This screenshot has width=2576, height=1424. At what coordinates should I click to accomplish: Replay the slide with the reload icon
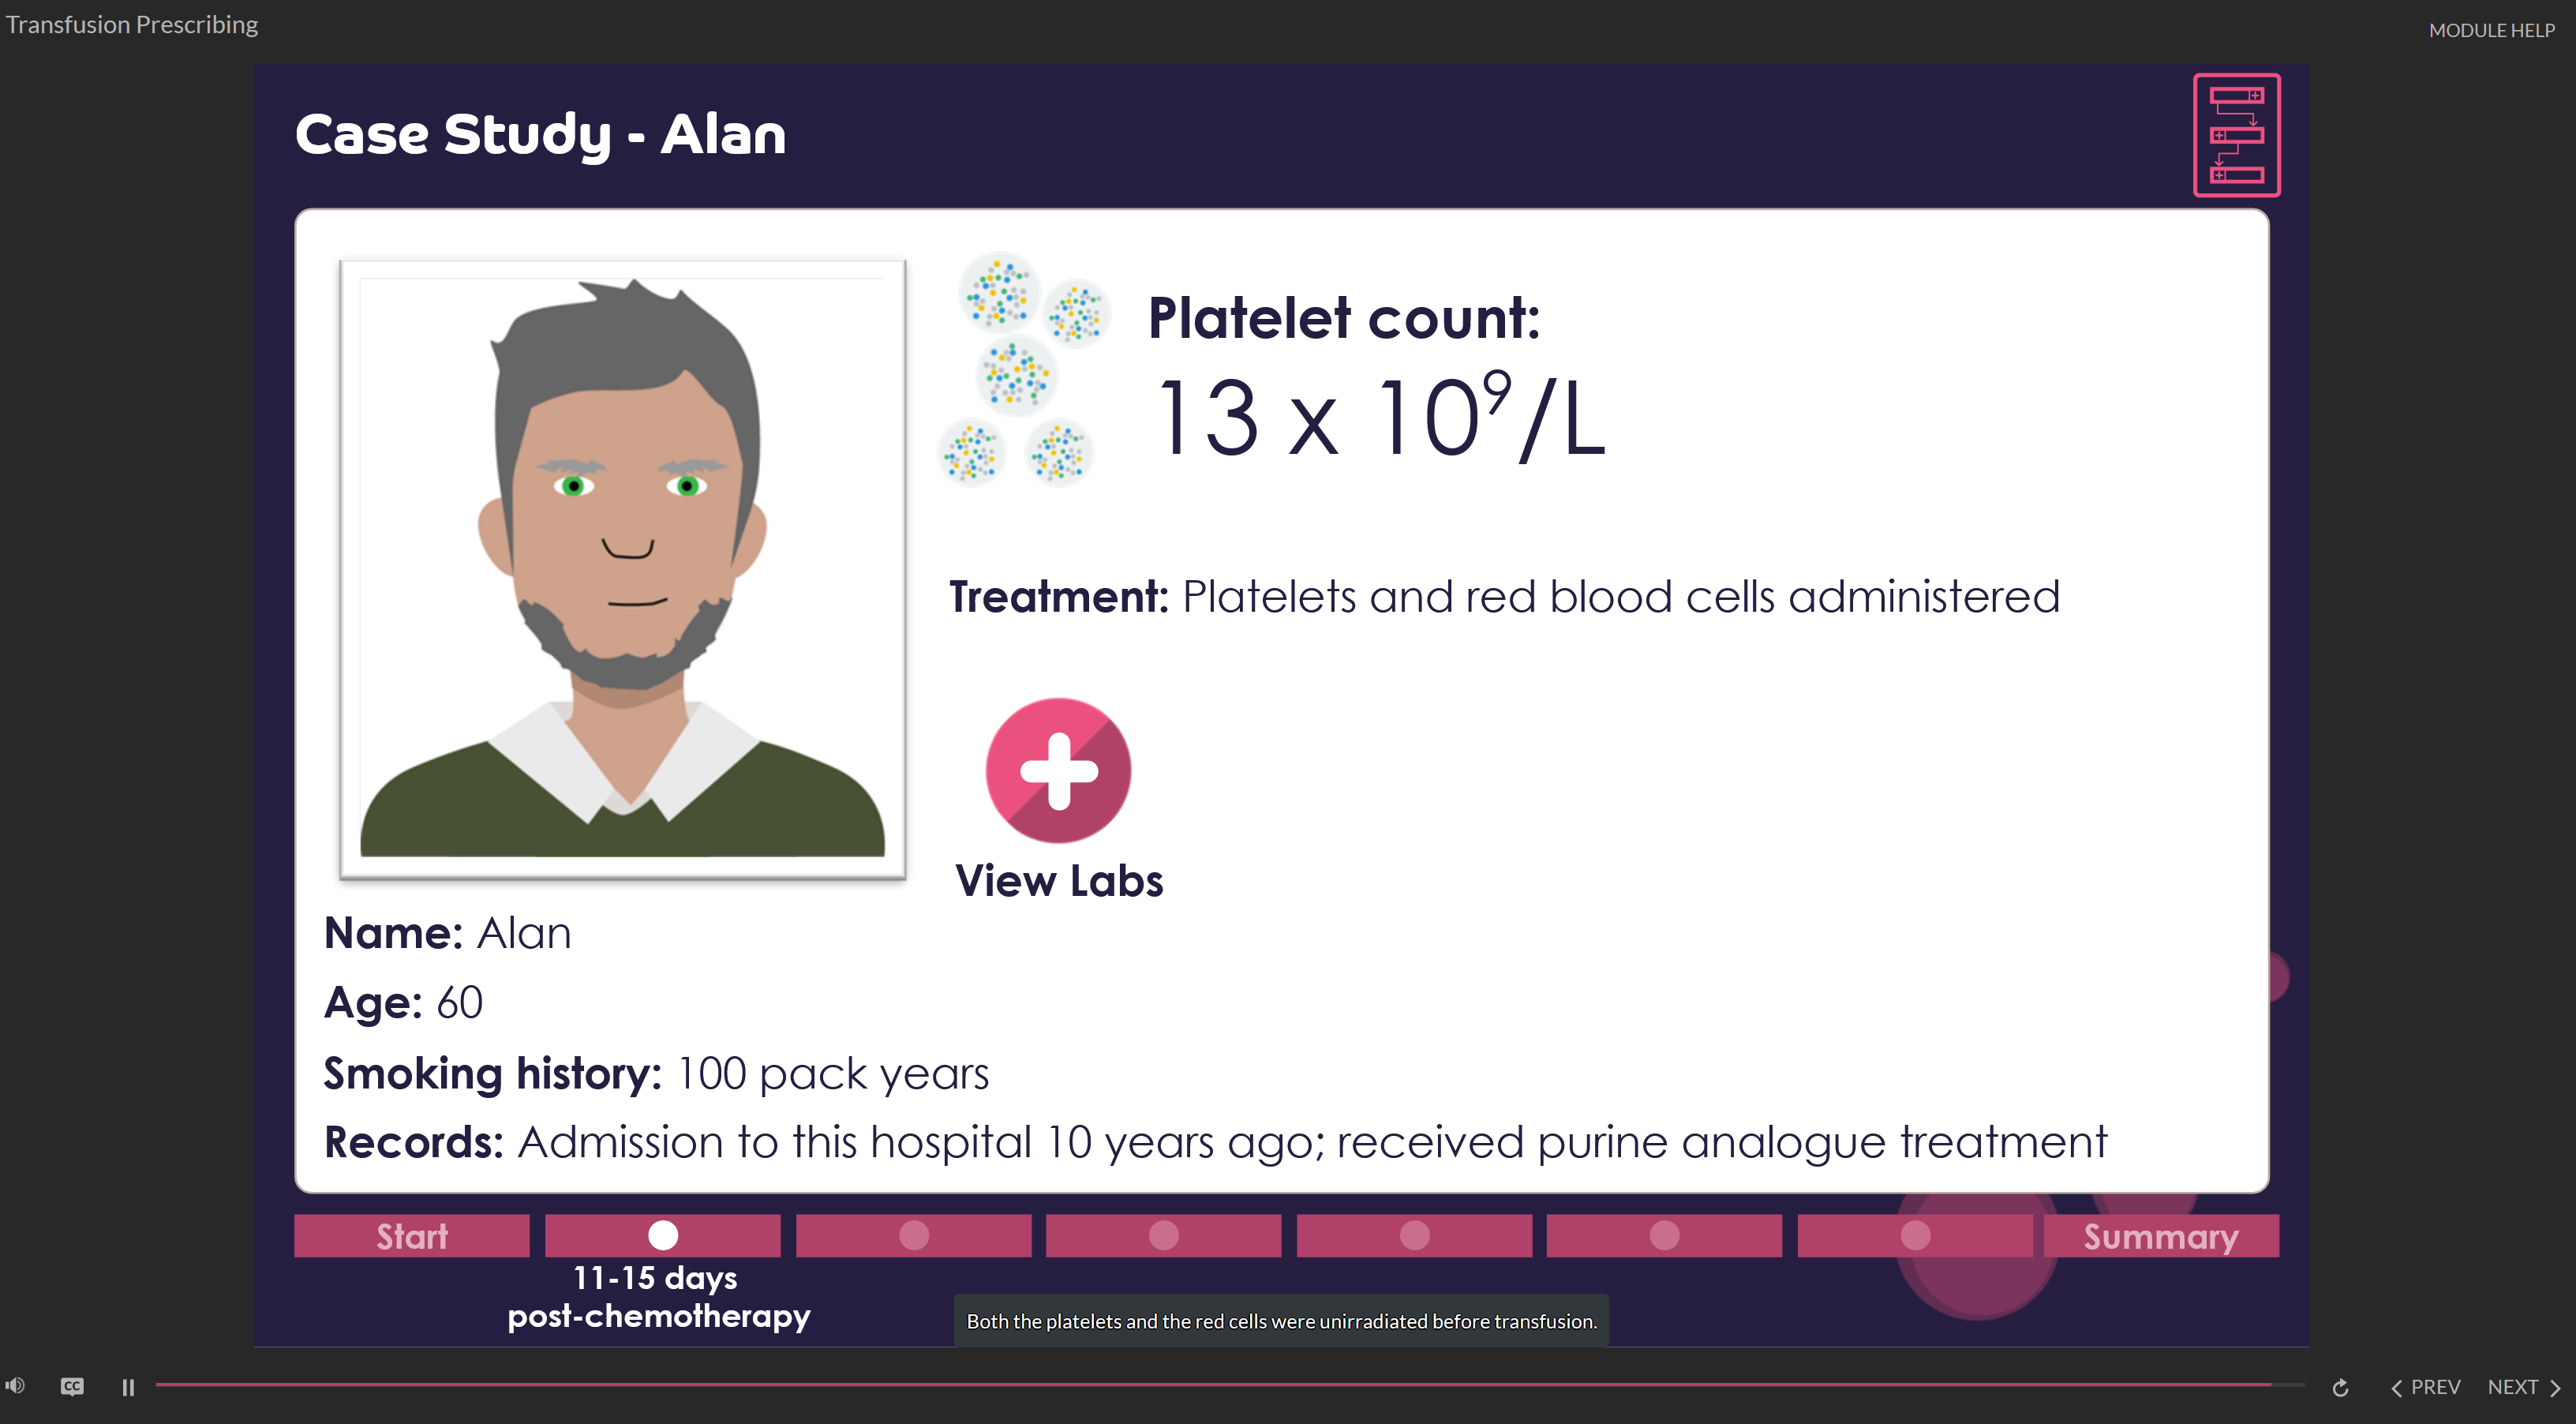tap(2340, 1387)
